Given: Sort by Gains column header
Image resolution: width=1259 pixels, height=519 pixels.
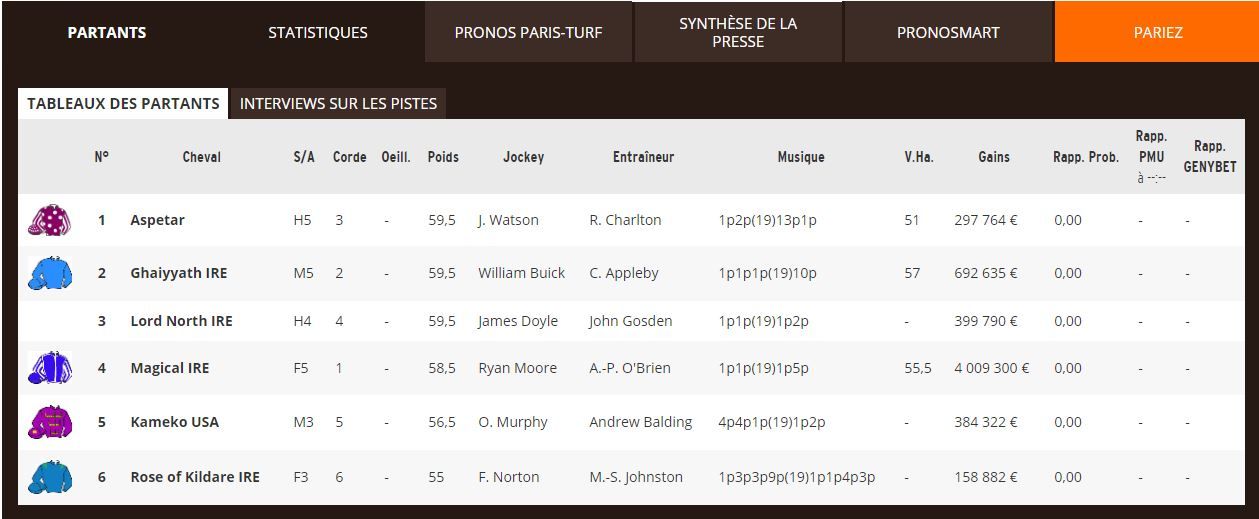Looking at the screenshot, I should [x=994, y=157].
